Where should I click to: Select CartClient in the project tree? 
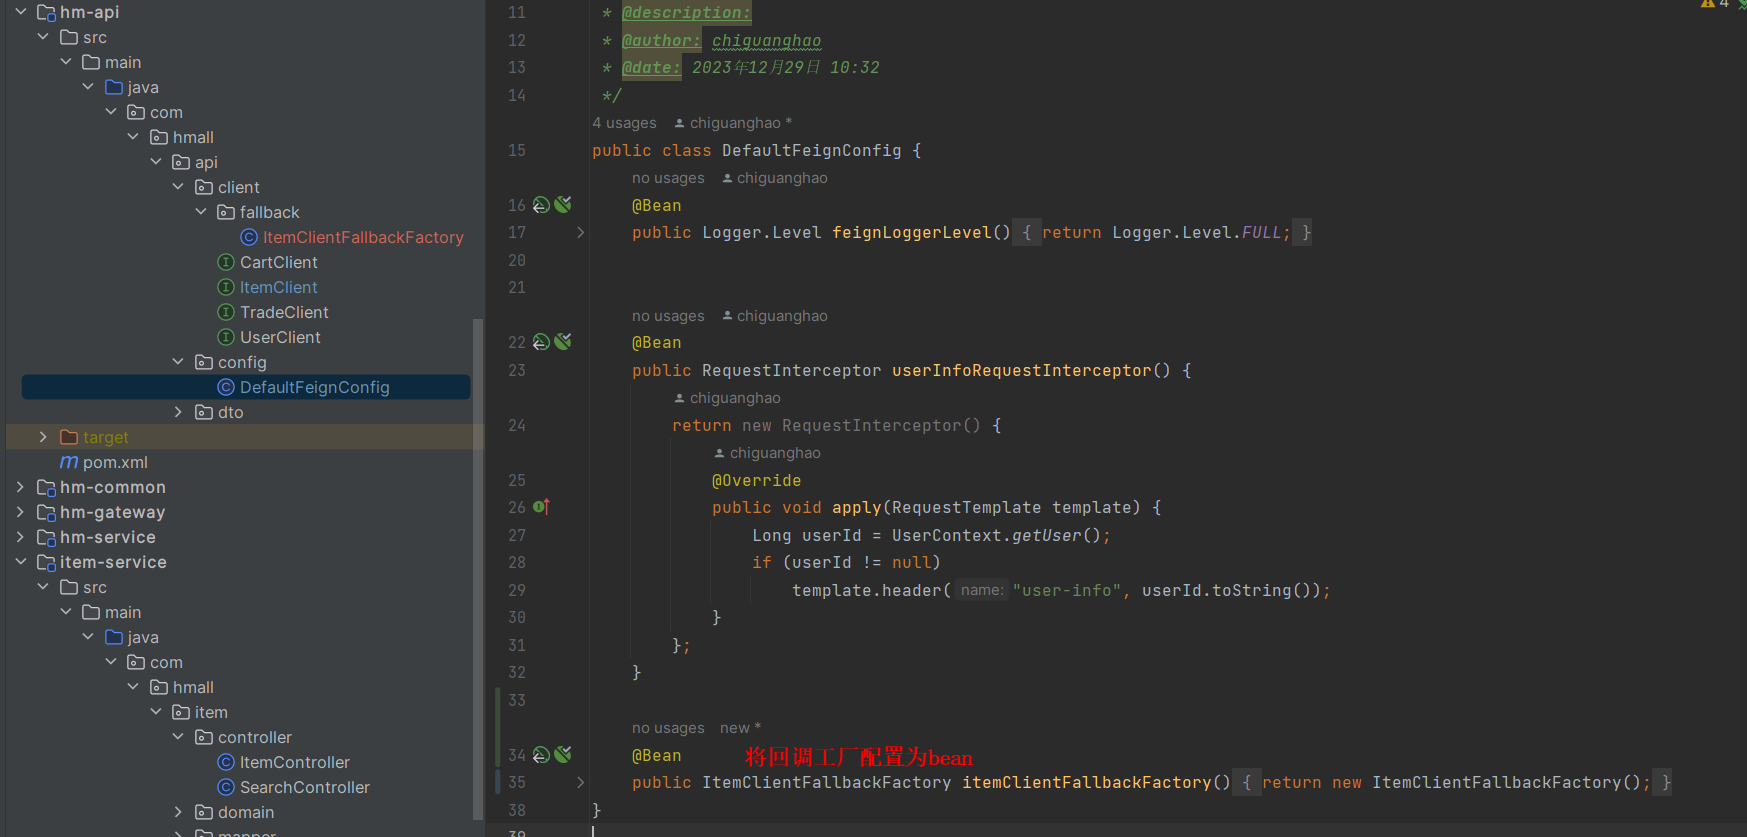coord(278,262)
